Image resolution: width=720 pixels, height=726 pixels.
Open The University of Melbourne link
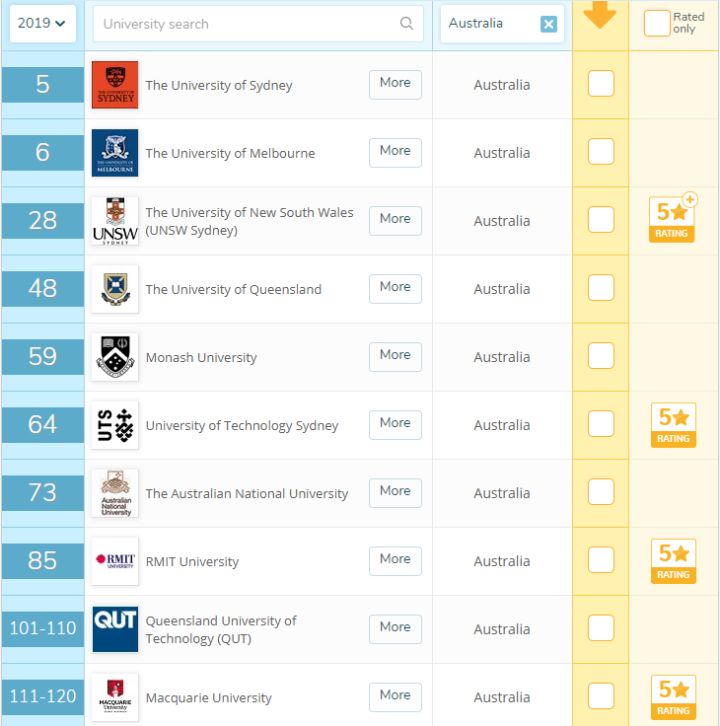pos(230,153)
